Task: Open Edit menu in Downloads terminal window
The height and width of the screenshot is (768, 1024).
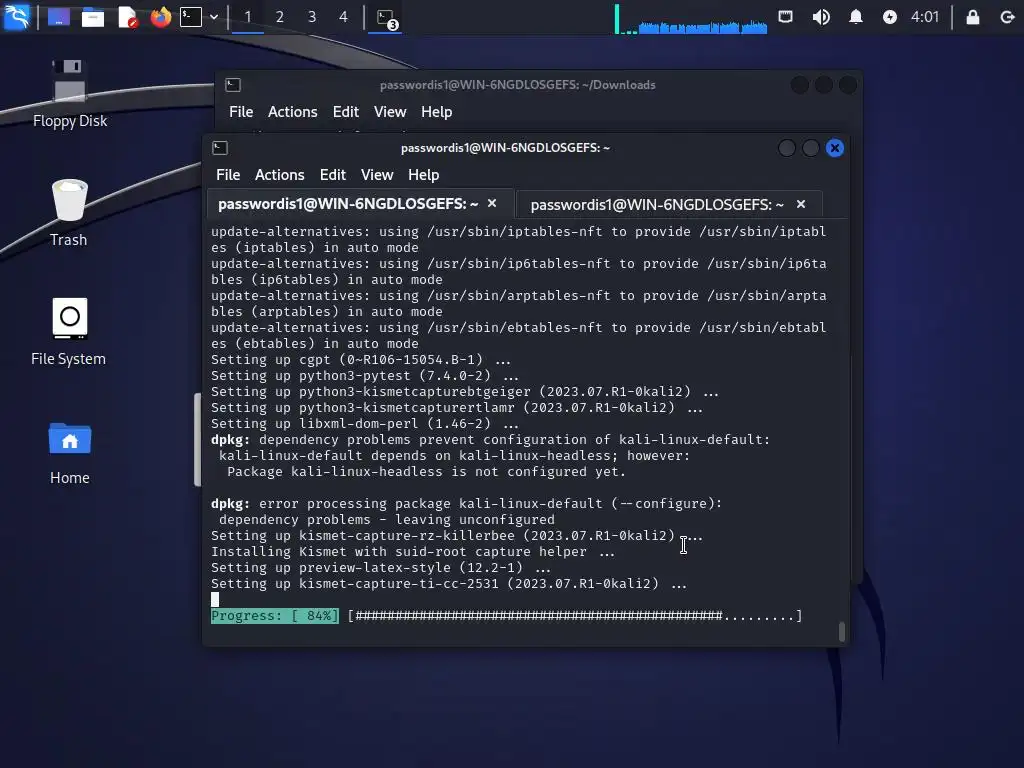Action: coord(345,112)
